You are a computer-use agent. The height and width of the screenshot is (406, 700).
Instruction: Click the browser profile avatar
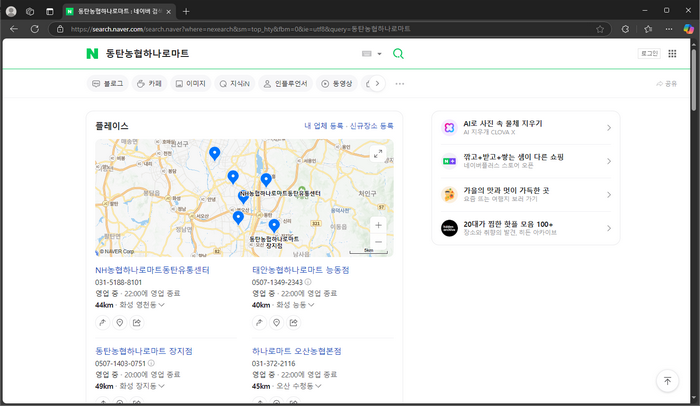[x=11, y=12]
